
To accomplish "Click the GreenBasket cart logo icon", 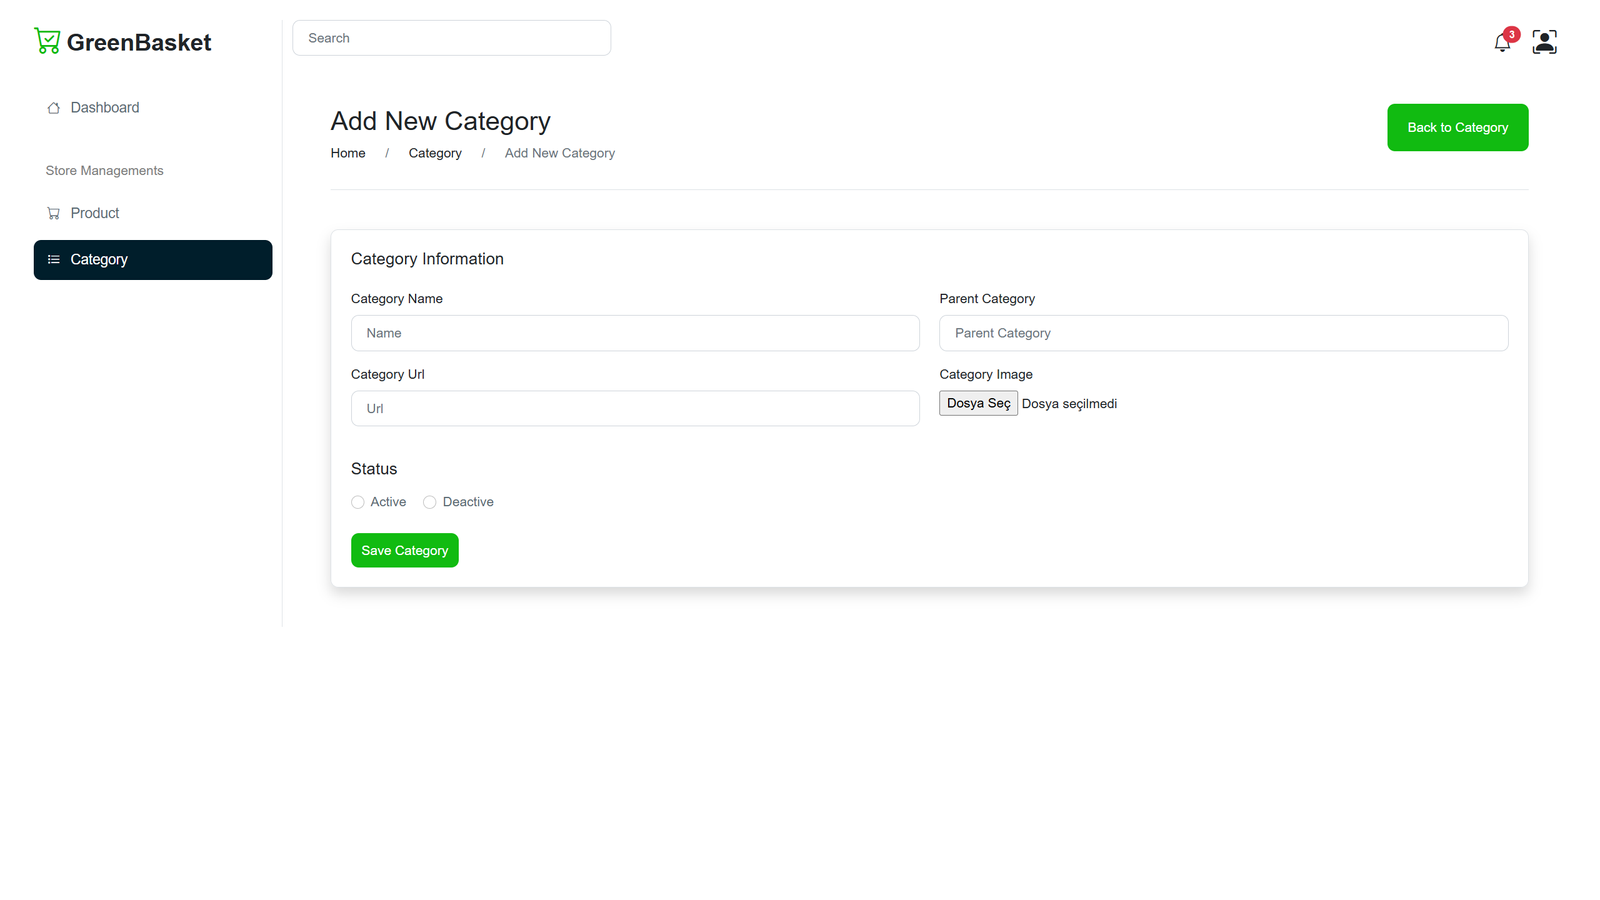I will pos(47,41).
